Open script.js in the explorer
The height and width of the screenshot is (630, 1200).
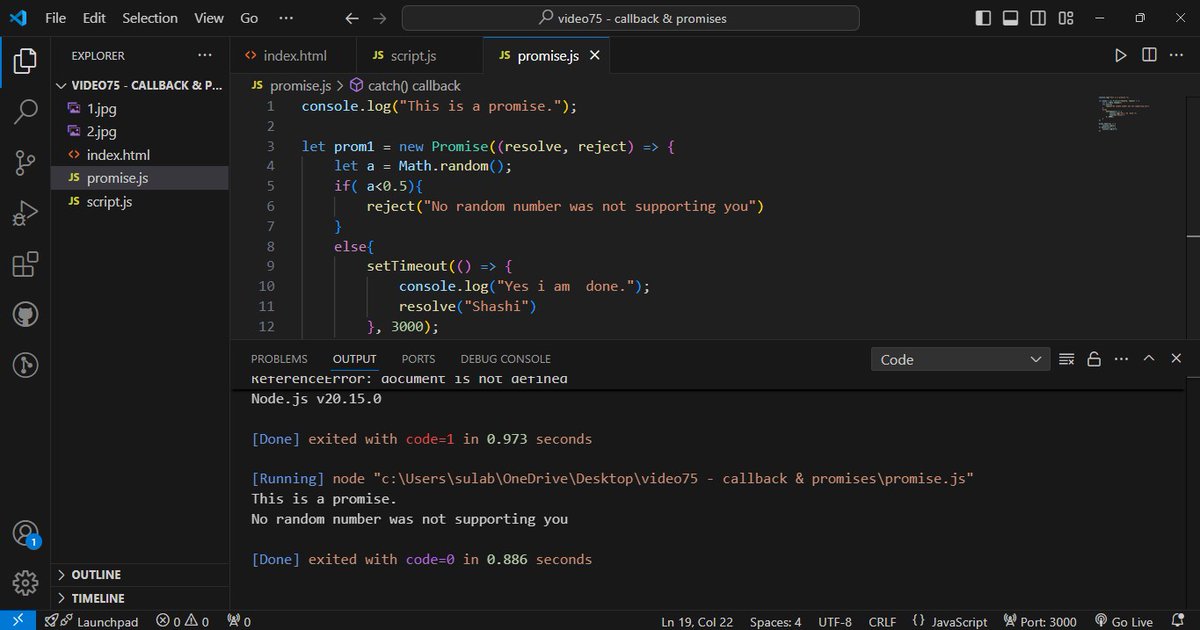140,201
